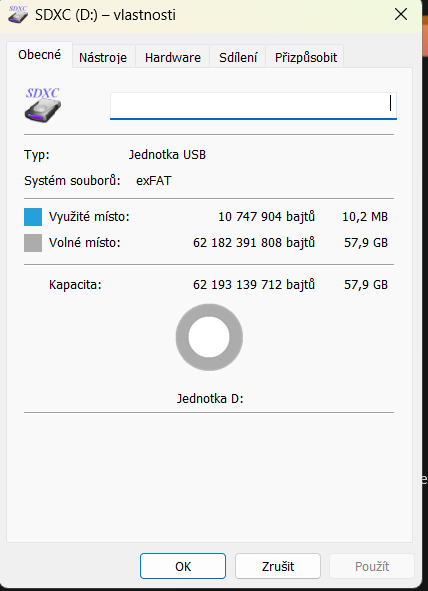Click the blue used space swatch
The image size is (428, 591).
coord(33,217)
